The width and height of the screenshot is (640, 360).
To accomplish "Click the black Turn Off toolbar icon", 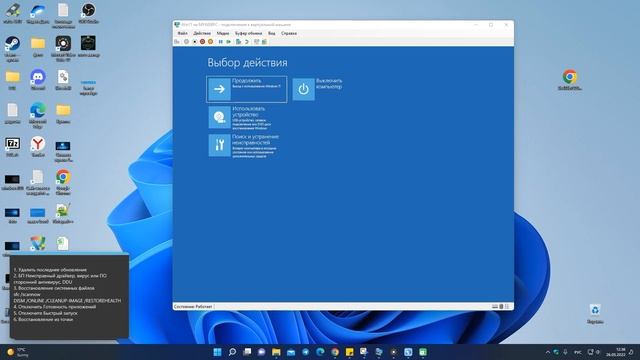I will (x=195, y=42).
